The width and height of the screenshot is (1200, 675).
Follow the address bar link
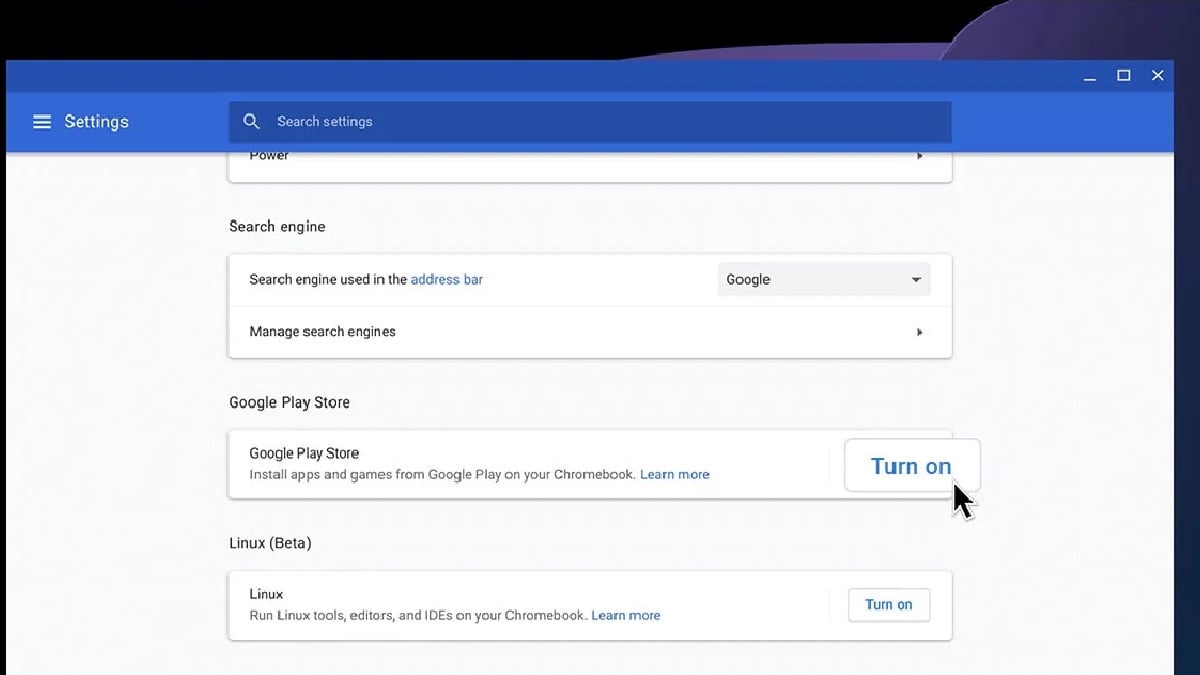coord(447,280)
